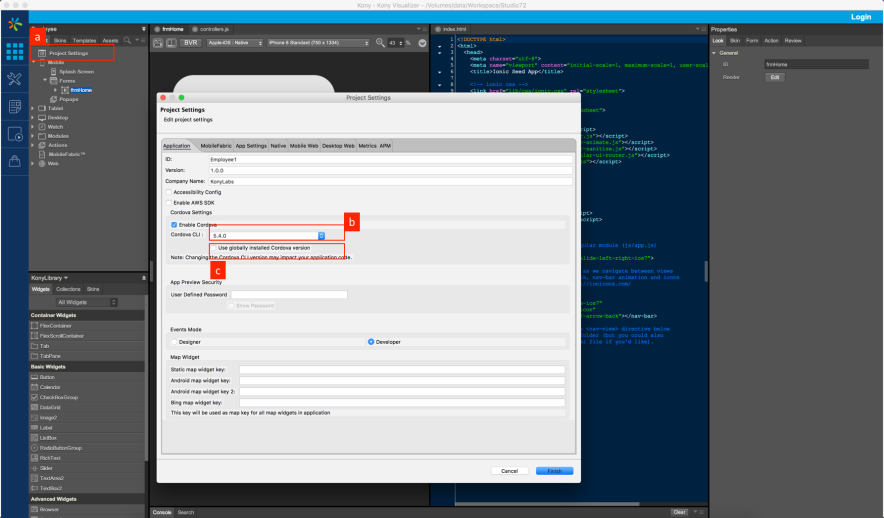
Task: Open the Cordova CLI version dropdown
Action: (x=321, y=236)
